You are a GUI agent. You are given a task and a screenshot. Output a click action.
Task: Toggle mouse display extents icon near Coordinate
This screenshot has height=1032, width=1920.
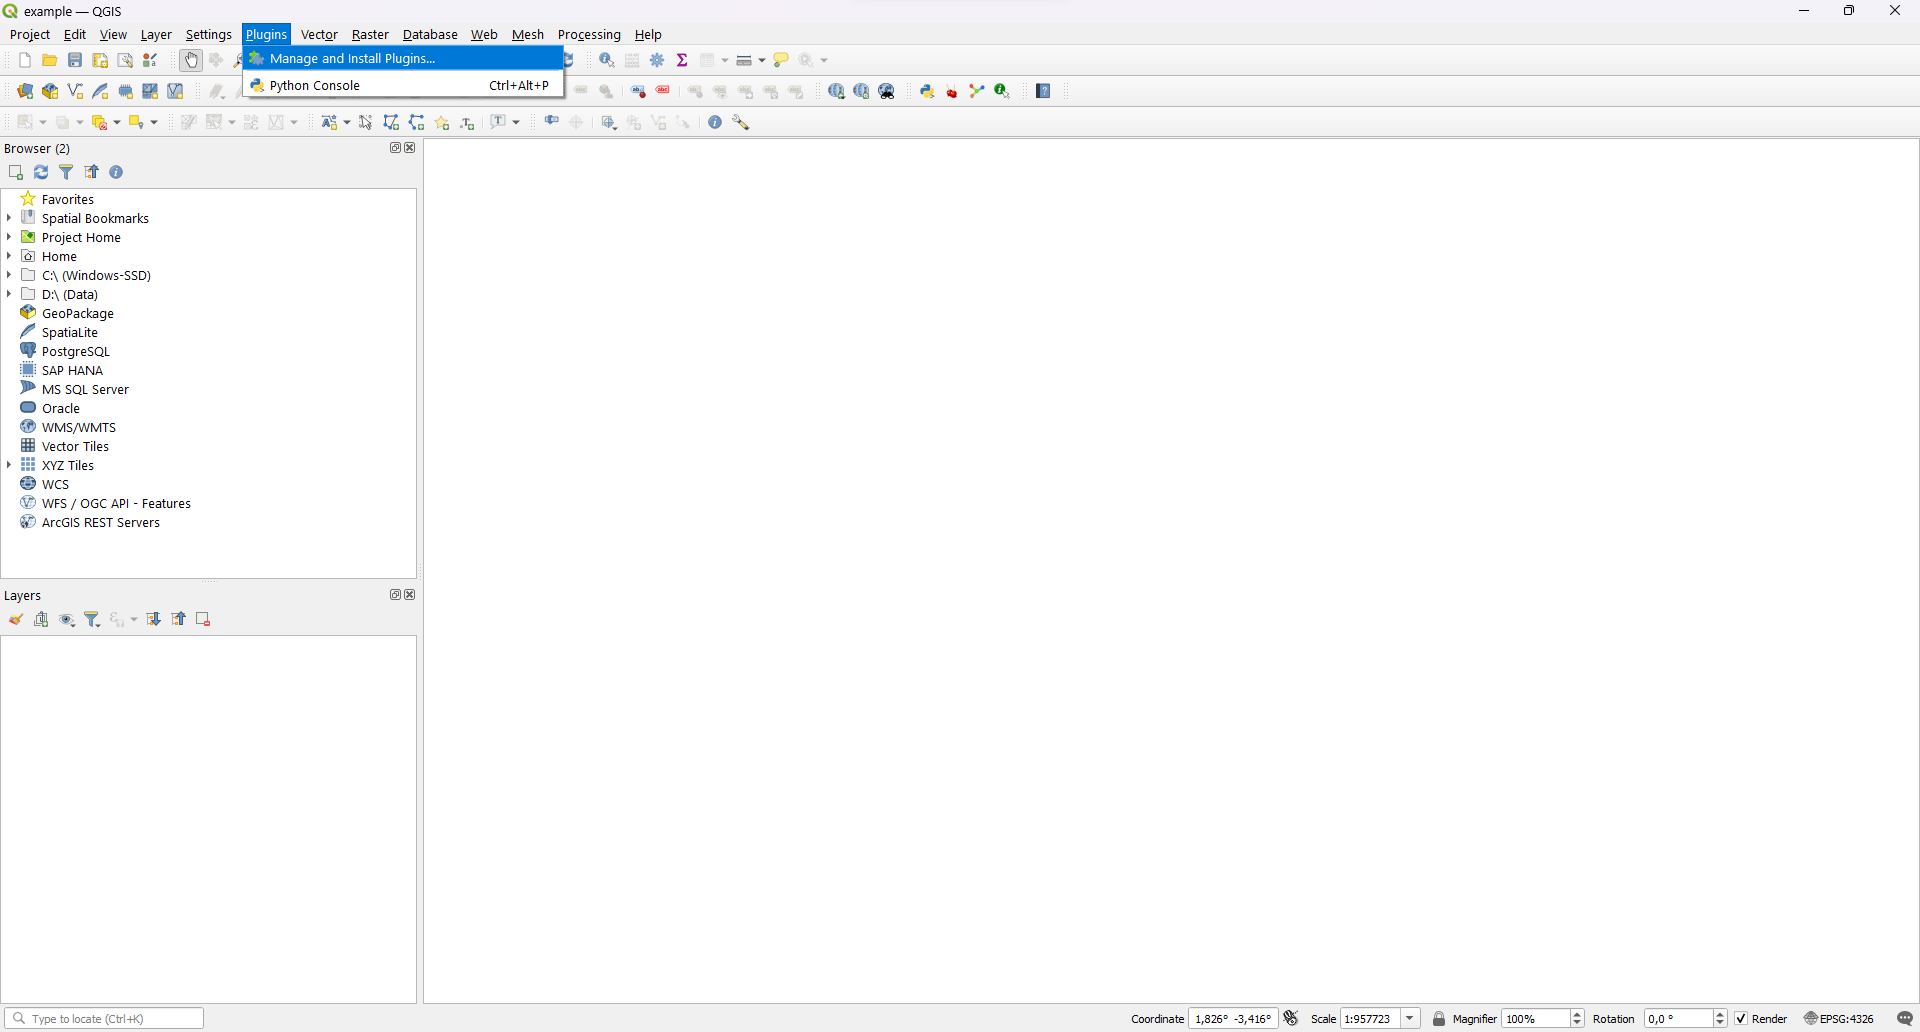1291,1018
